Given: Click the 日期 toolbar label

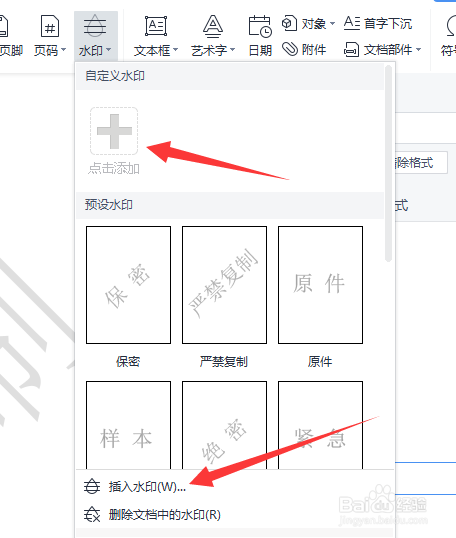Looking at the screenshot, I should [x=260, y=50].
